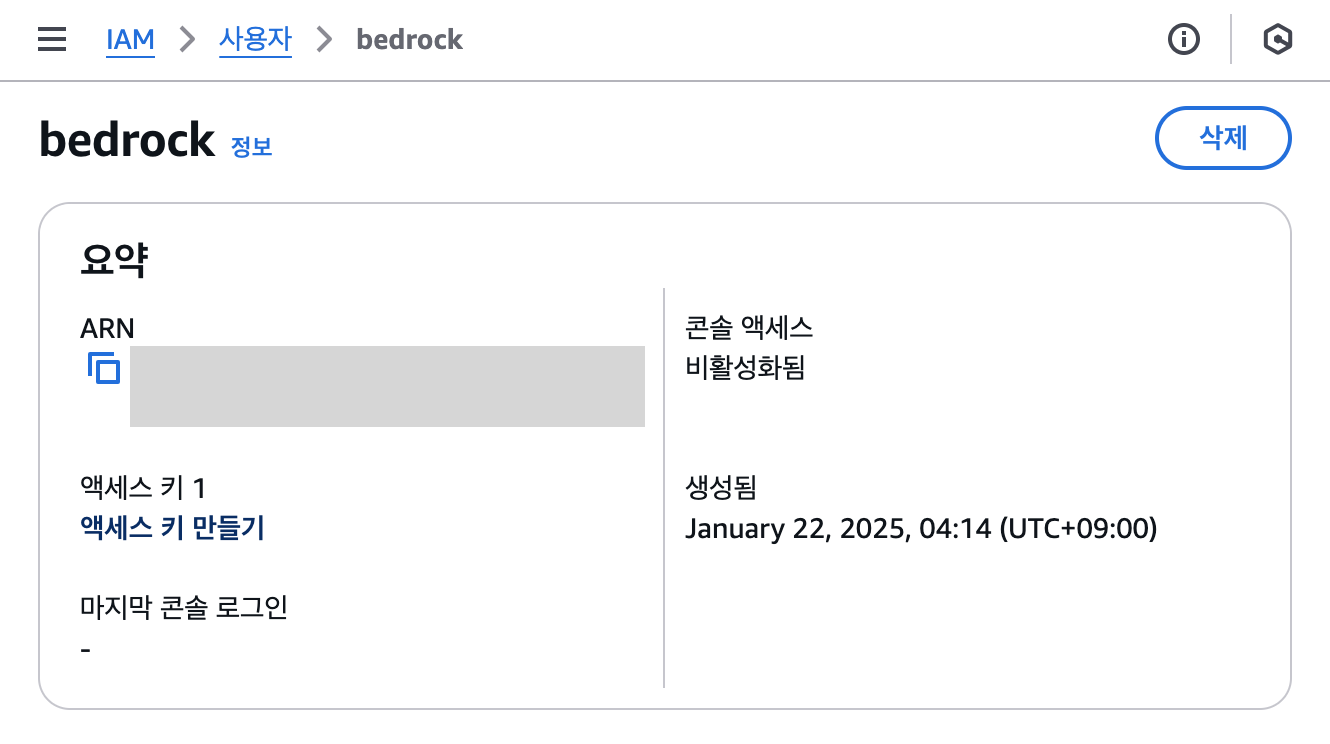1330x744 pixels.
Task: Click the 요약 section heading
Action: 114,260
